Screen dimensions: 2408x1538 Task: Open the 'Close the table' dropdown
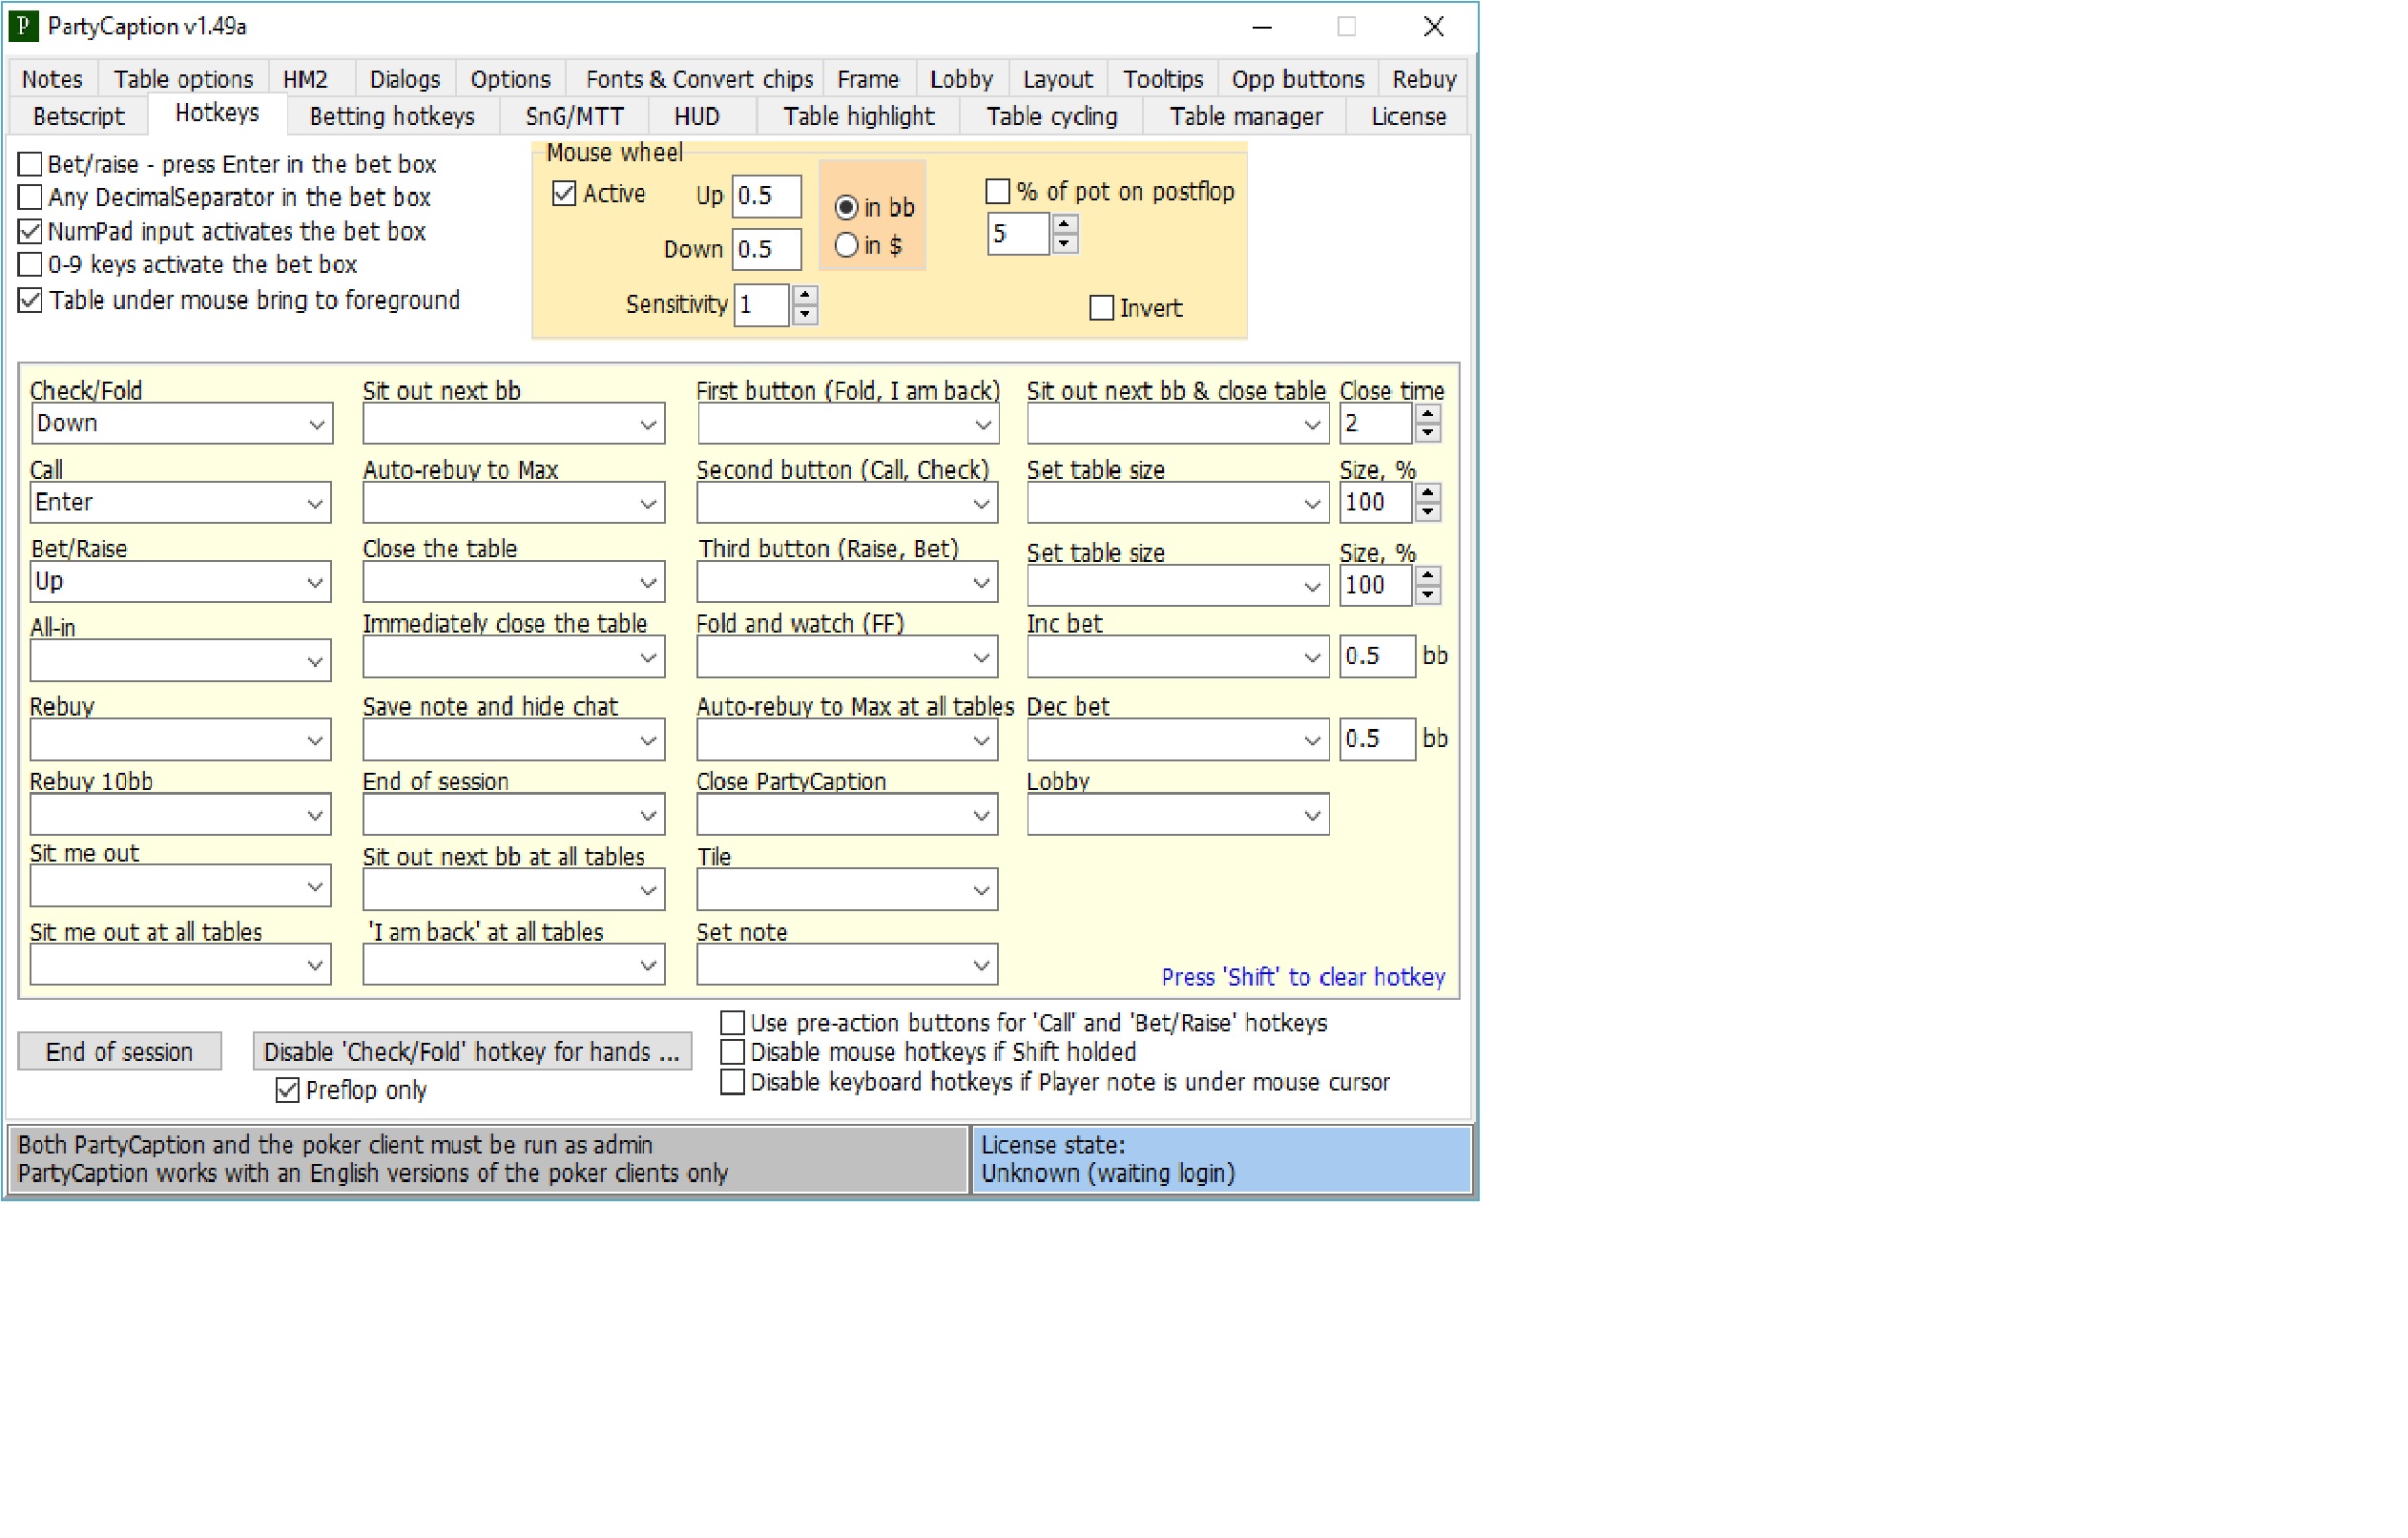[514, 582]
